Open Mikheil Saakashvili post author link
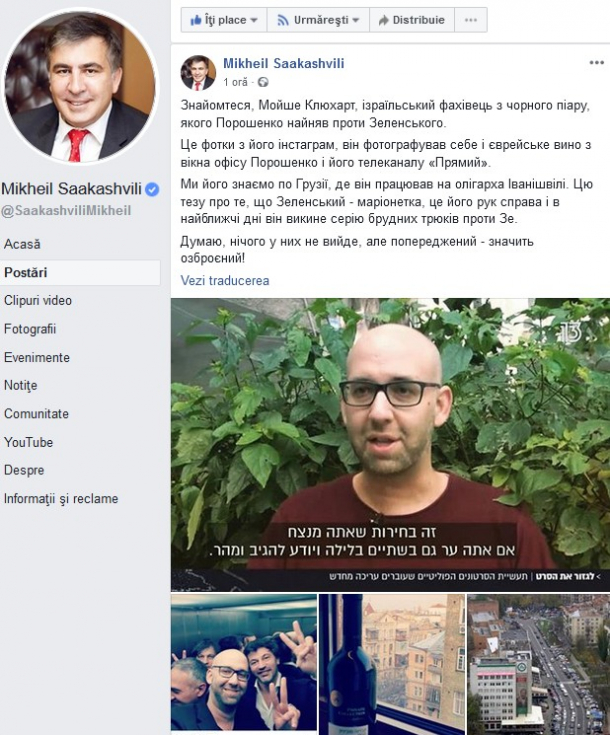 coord(284,63)
